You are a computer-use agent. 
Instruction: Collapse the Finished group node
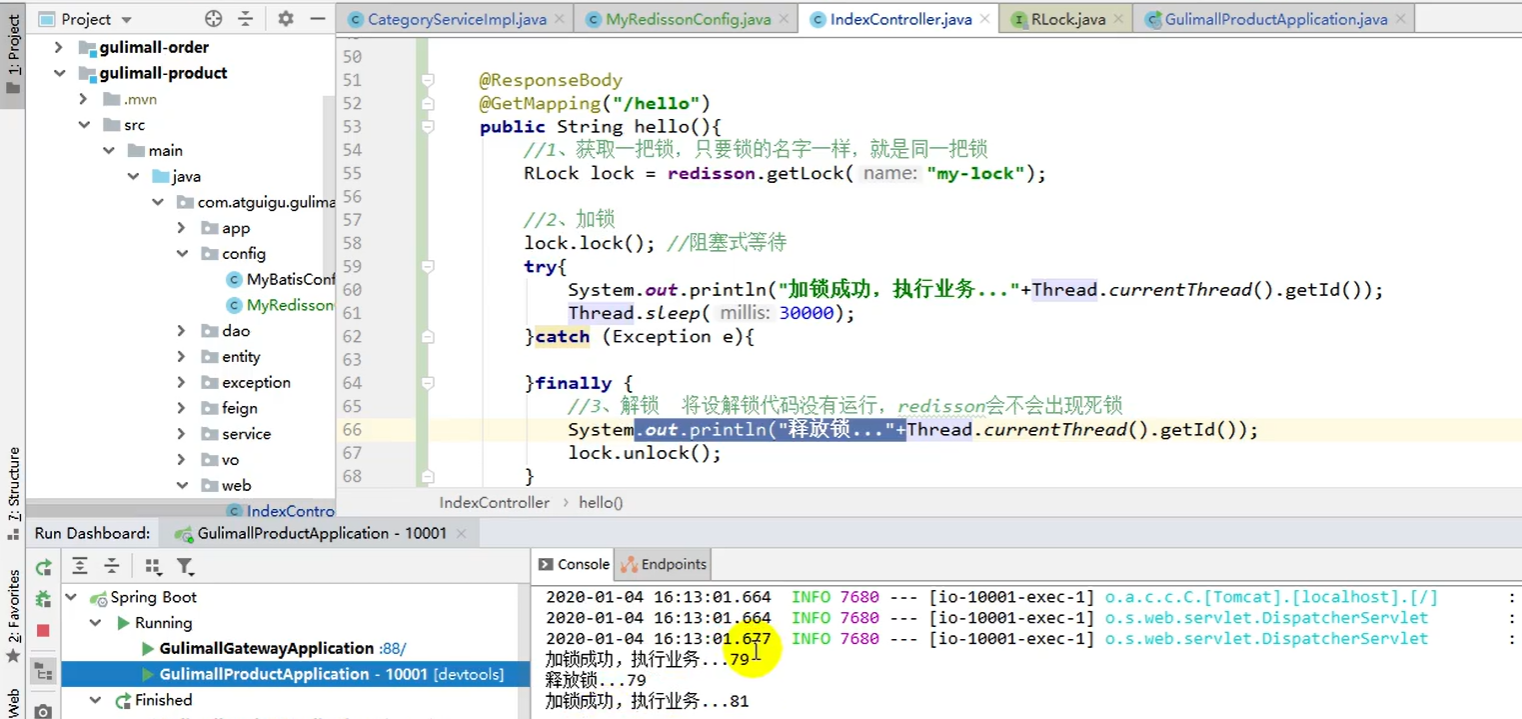click(96, 700)
